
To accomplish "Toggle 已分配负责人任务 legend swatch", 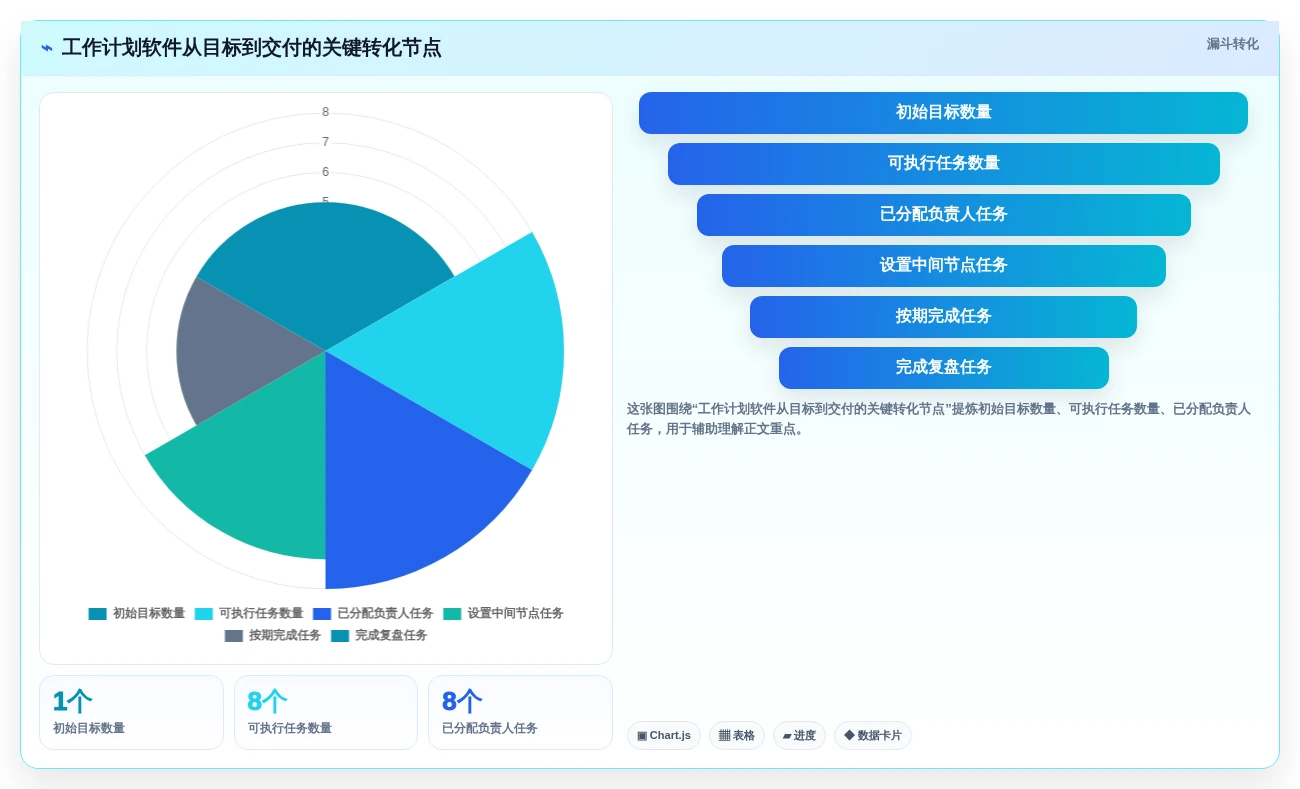I will (321, 614).
